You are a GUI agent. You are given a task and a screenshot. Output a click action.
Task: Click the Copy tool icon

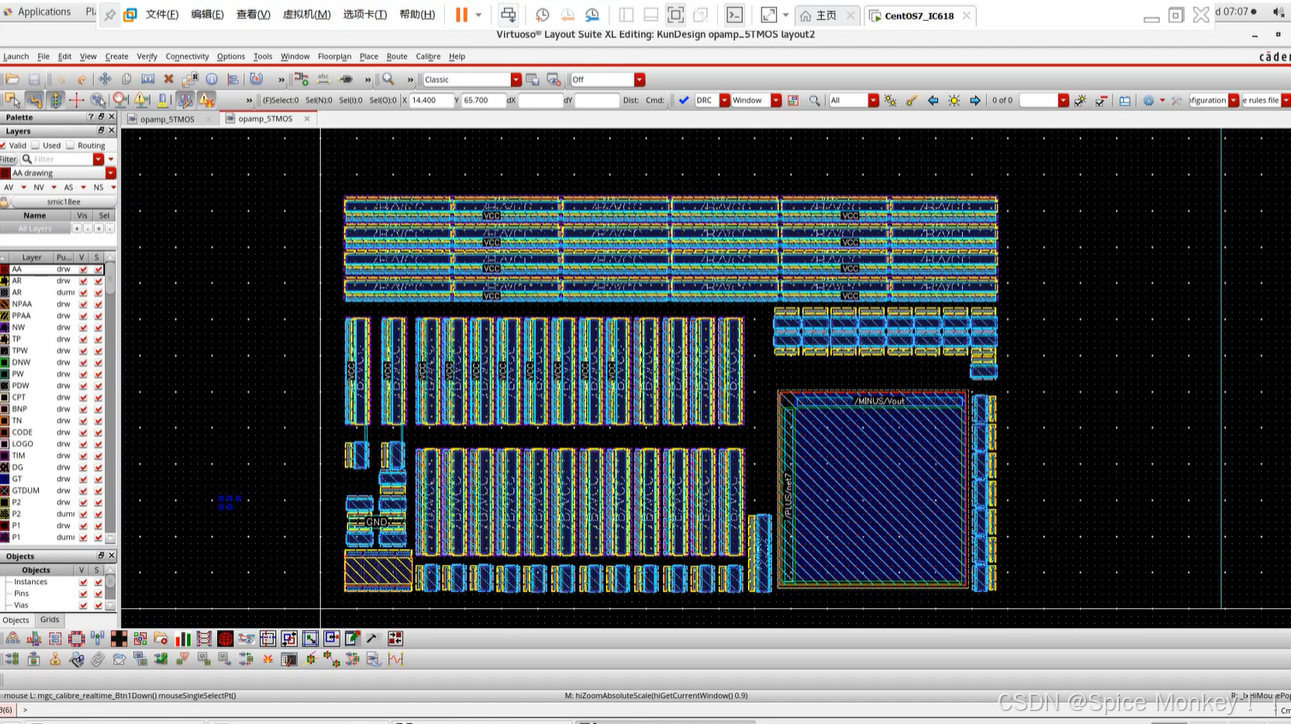click(126, 79)
